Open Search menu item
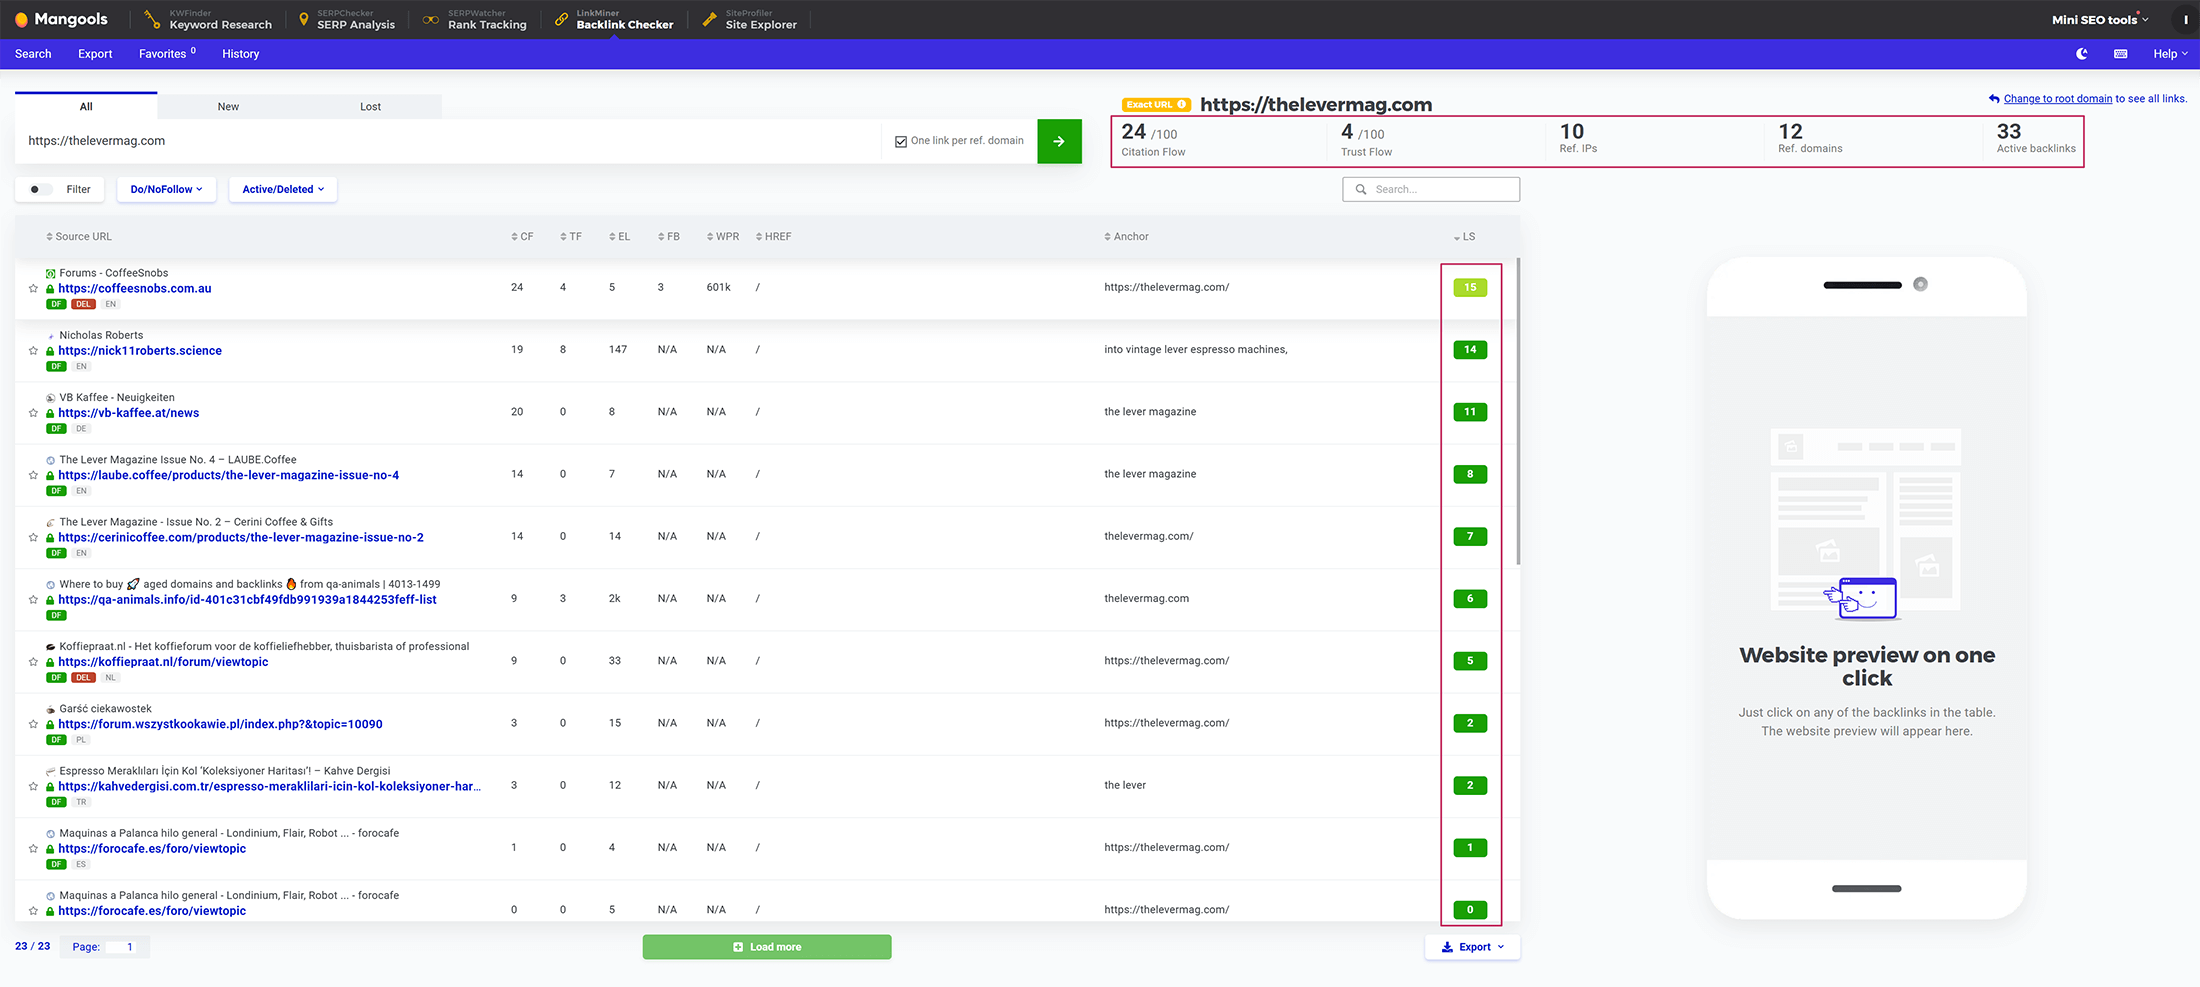This screenshot has height=987, width=2200. (x=33, y=54)
